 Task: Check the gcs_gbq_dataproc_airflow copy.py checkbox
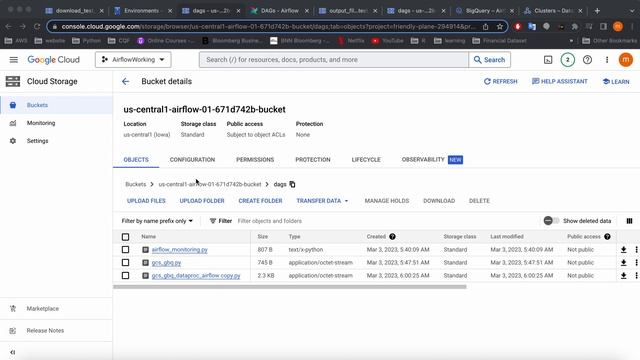click(125, 276)
